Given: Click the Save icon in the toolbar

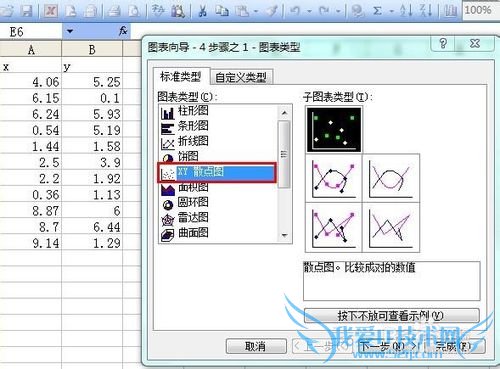Looking at the screenshot, I should [x=27, y=11].
